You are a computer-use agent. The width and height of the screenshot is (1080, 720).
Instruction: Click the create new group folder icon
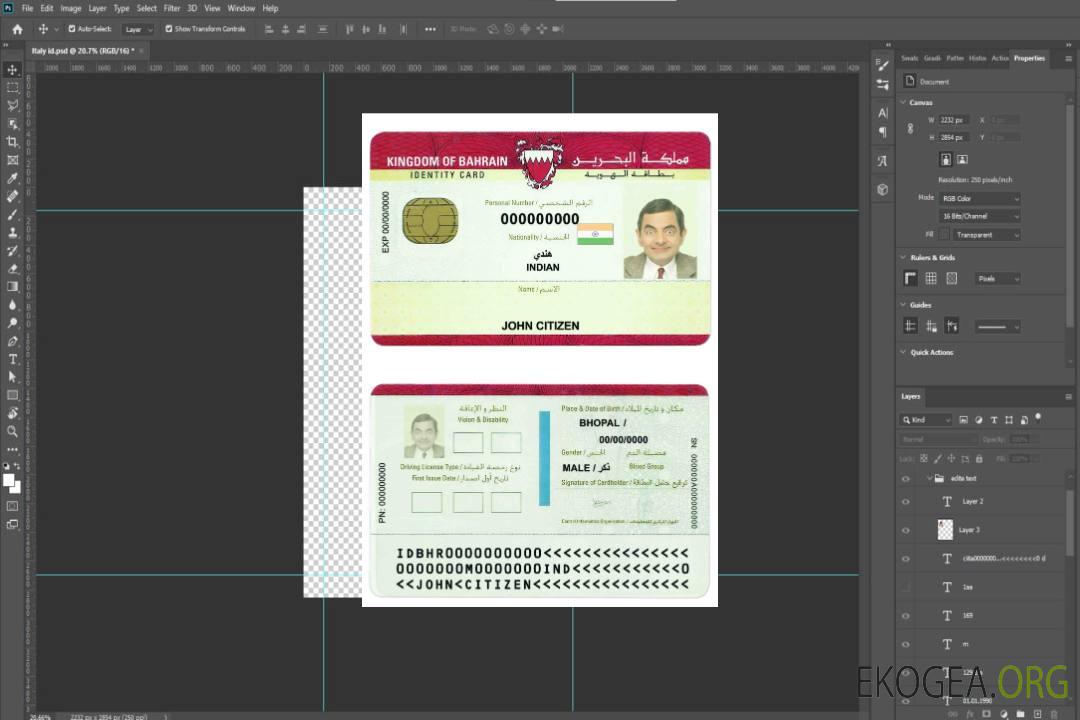click(x=1020, y=714)
